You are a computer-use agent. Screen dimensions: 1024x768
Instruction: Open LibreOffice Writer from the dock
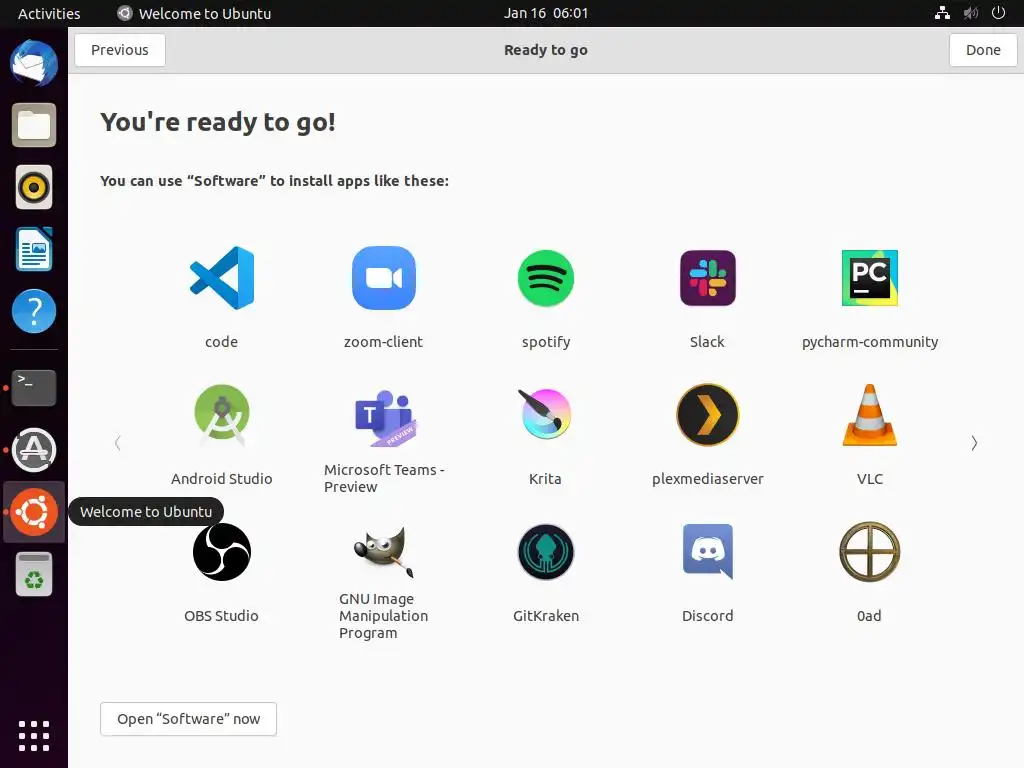34,249
